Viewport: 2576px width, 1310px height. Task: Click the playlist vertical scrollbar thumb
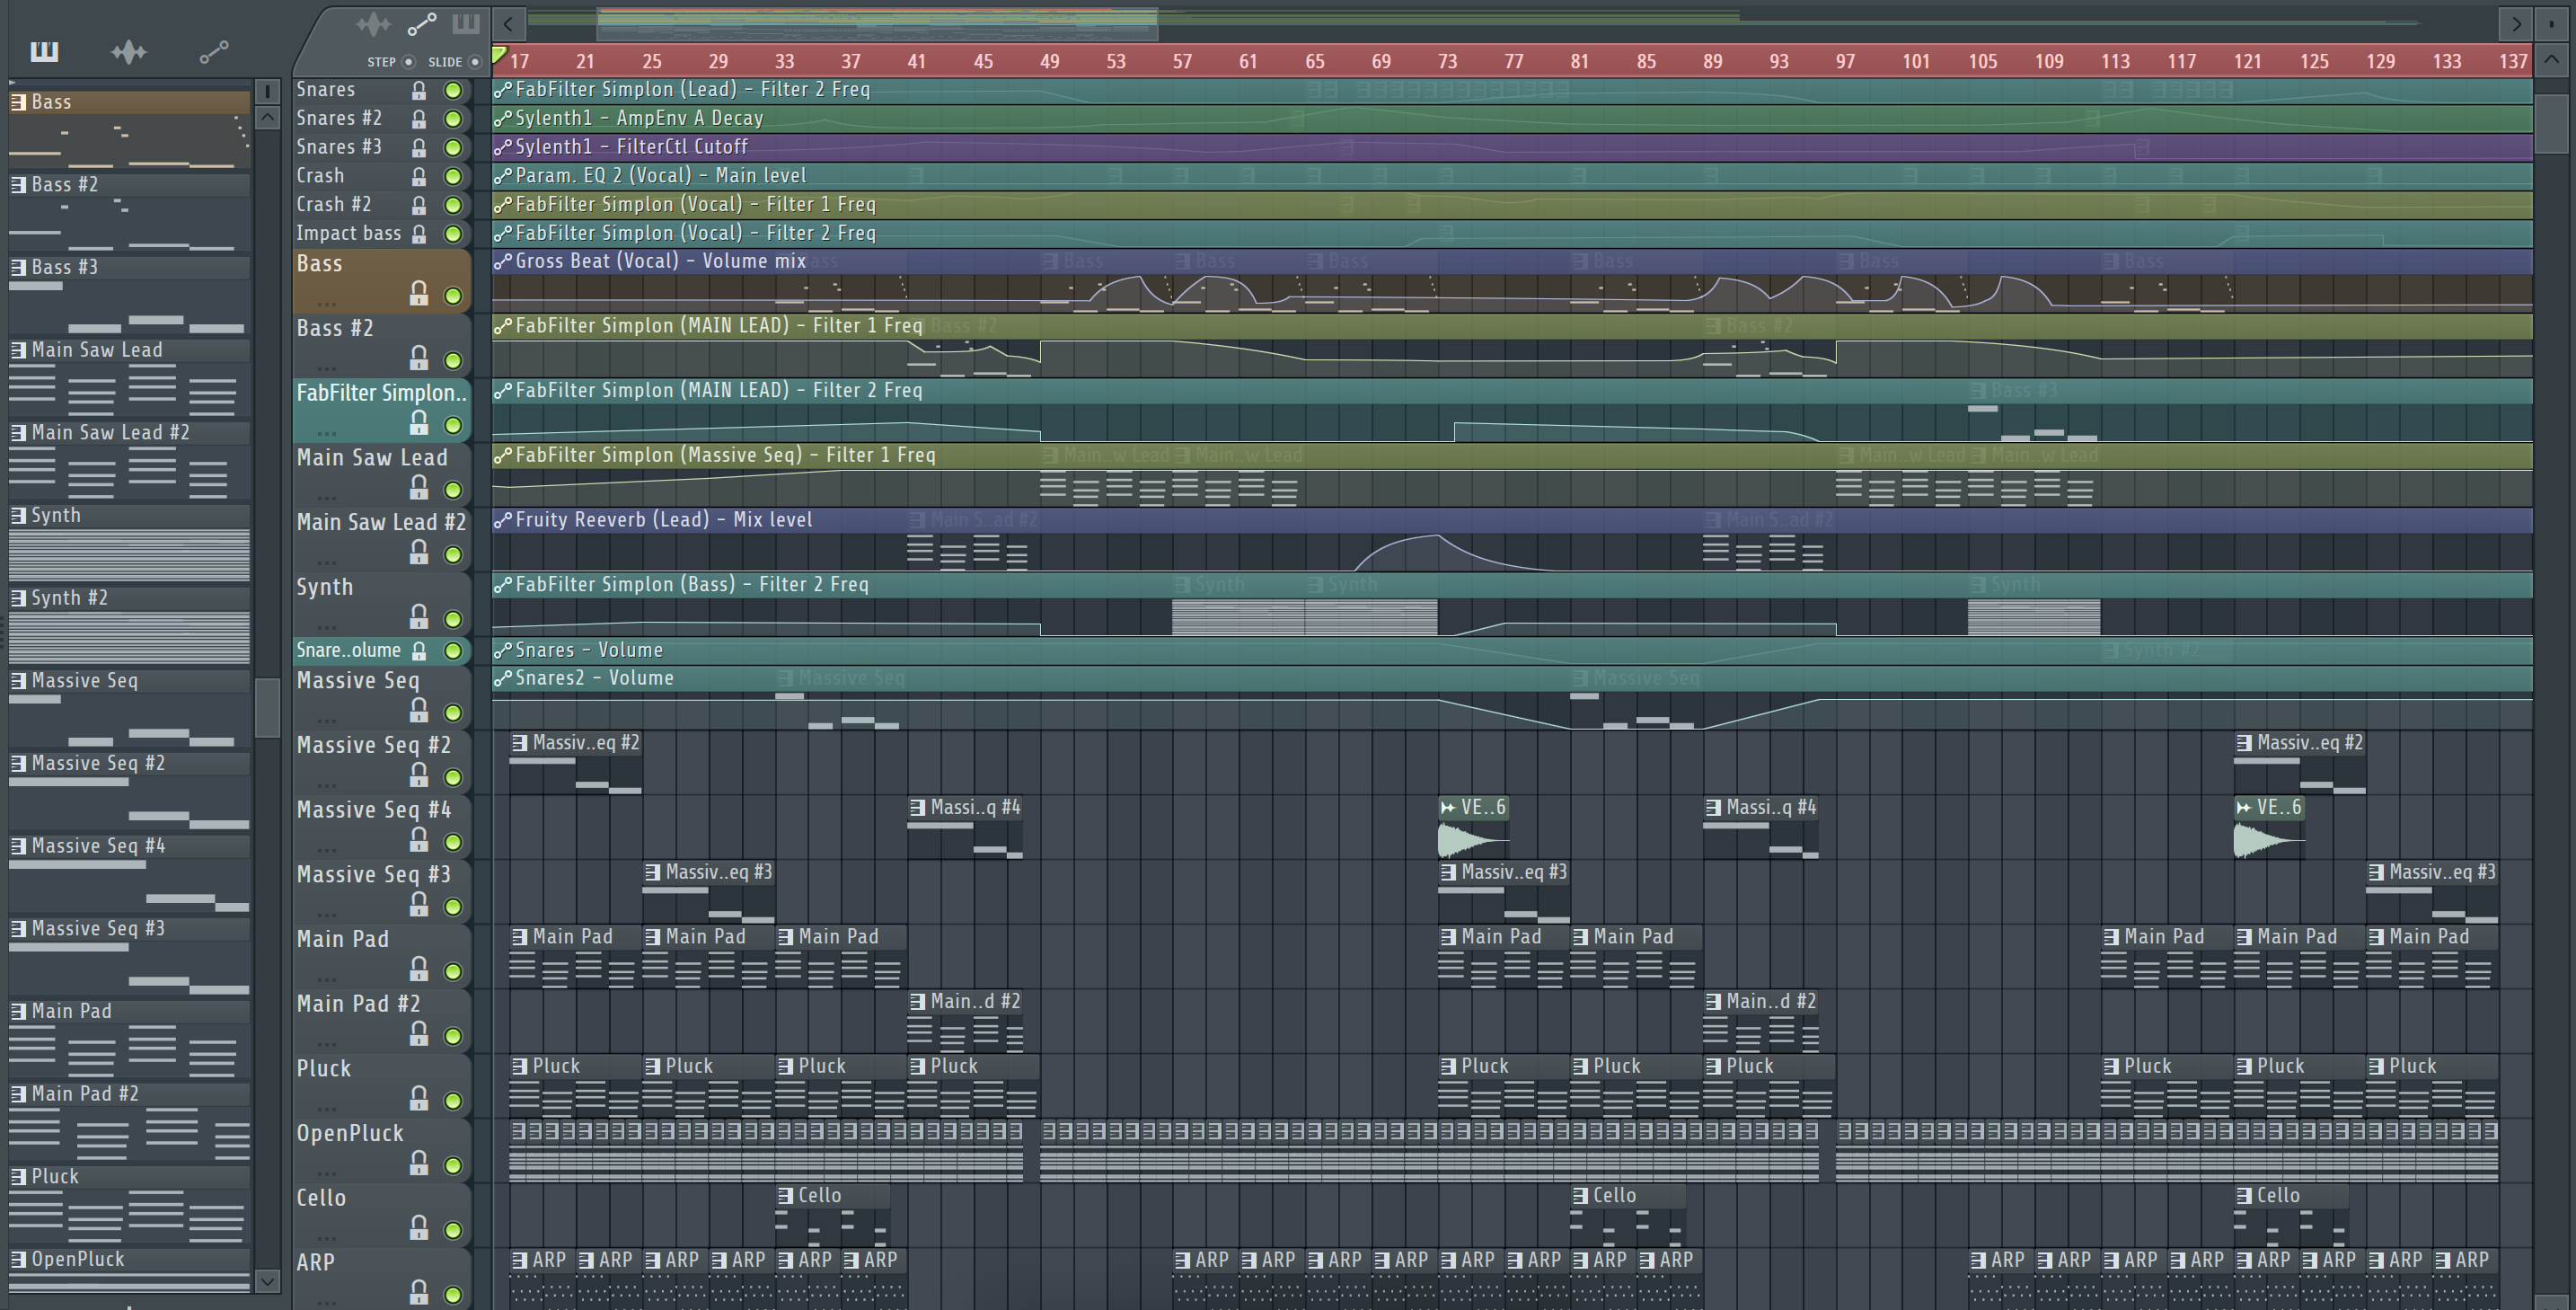(2551, 124)
